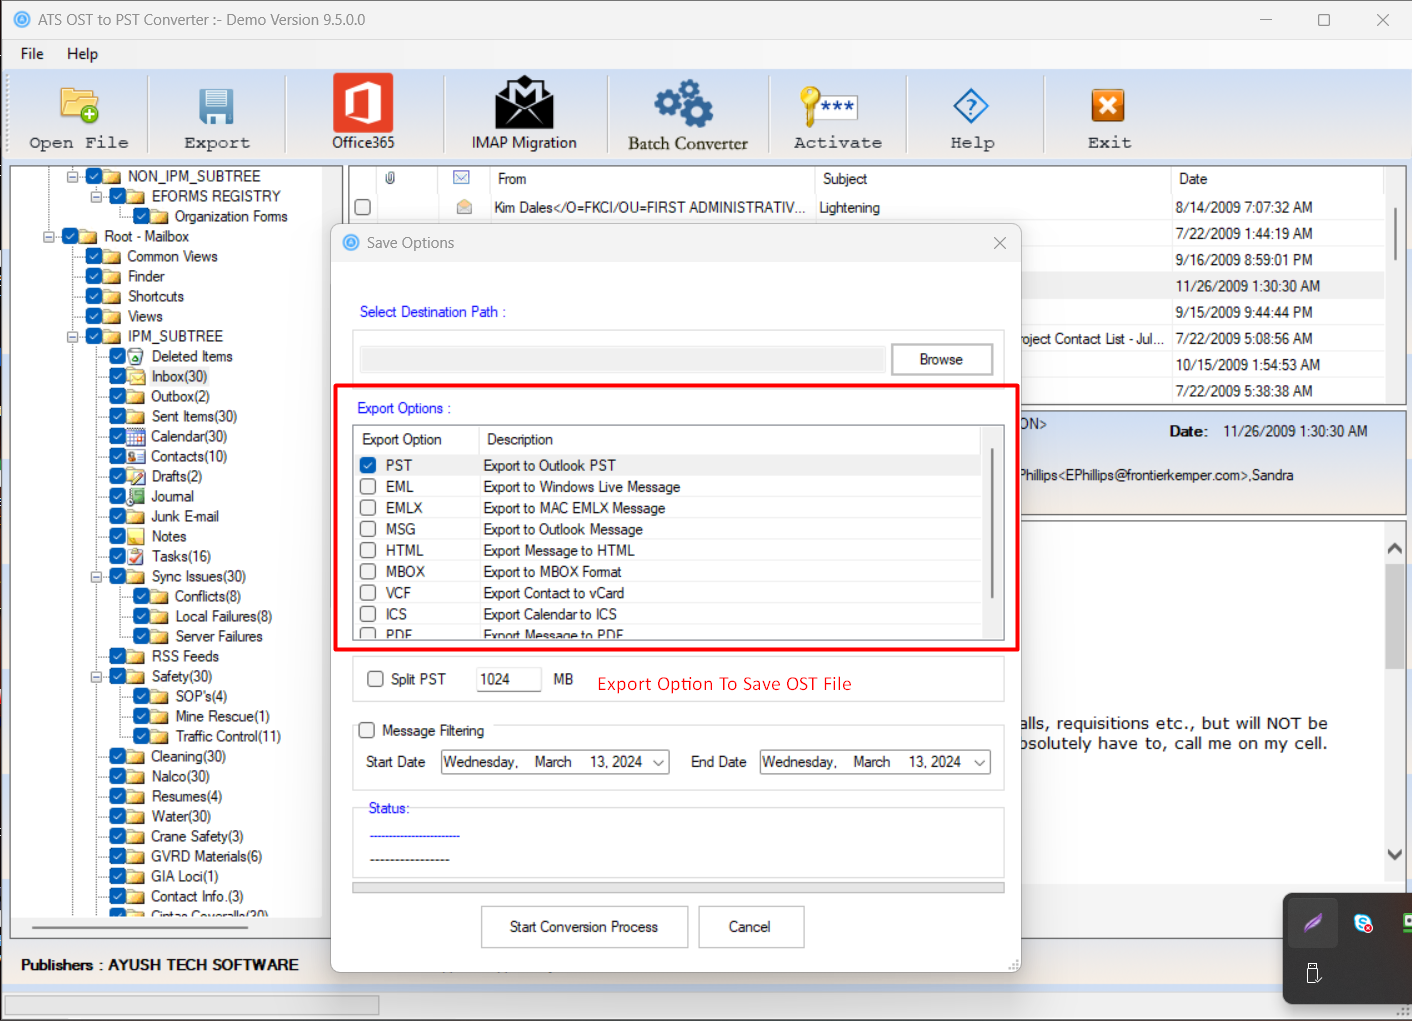Sort by the Date column header
Screen dimensions: 1412x1021
coord(1277,179)
